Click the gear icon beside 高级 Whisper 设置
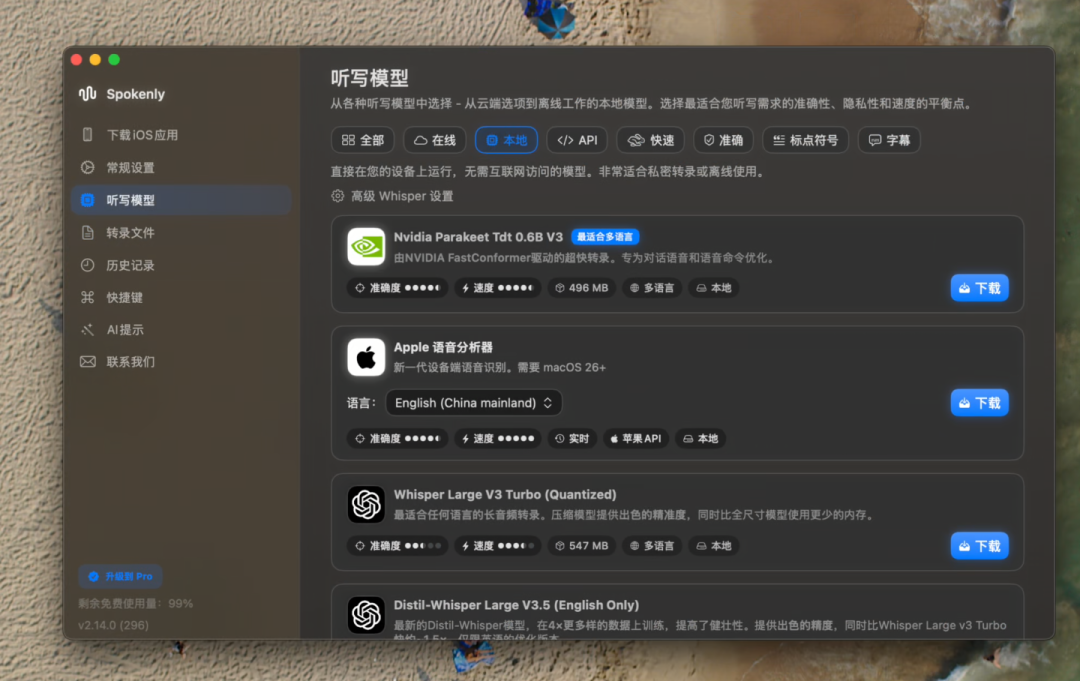This screenshot has height=681, width=1080. click(338, 196)
